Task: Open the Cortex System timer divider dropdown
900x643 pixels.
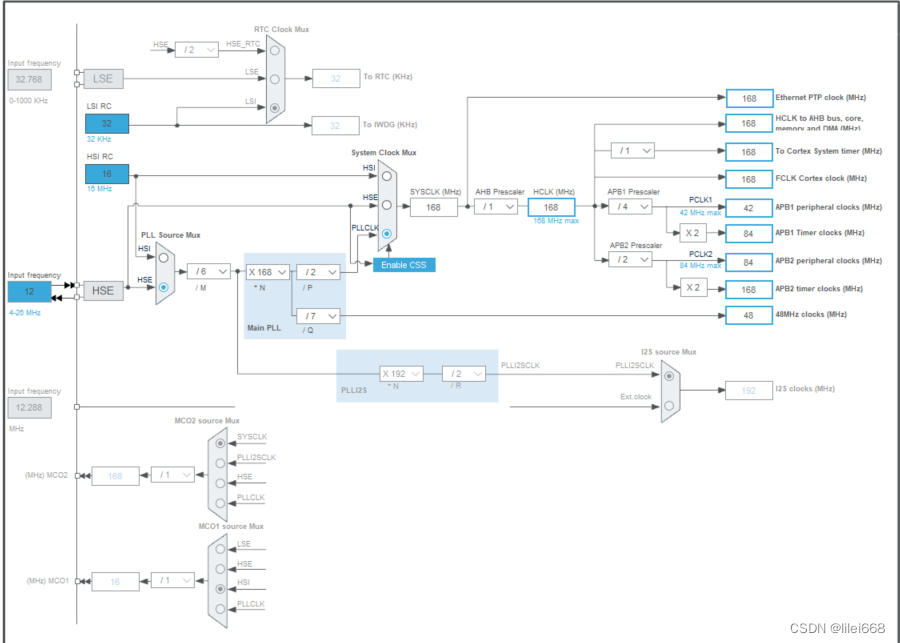Action: click(633, 151)
